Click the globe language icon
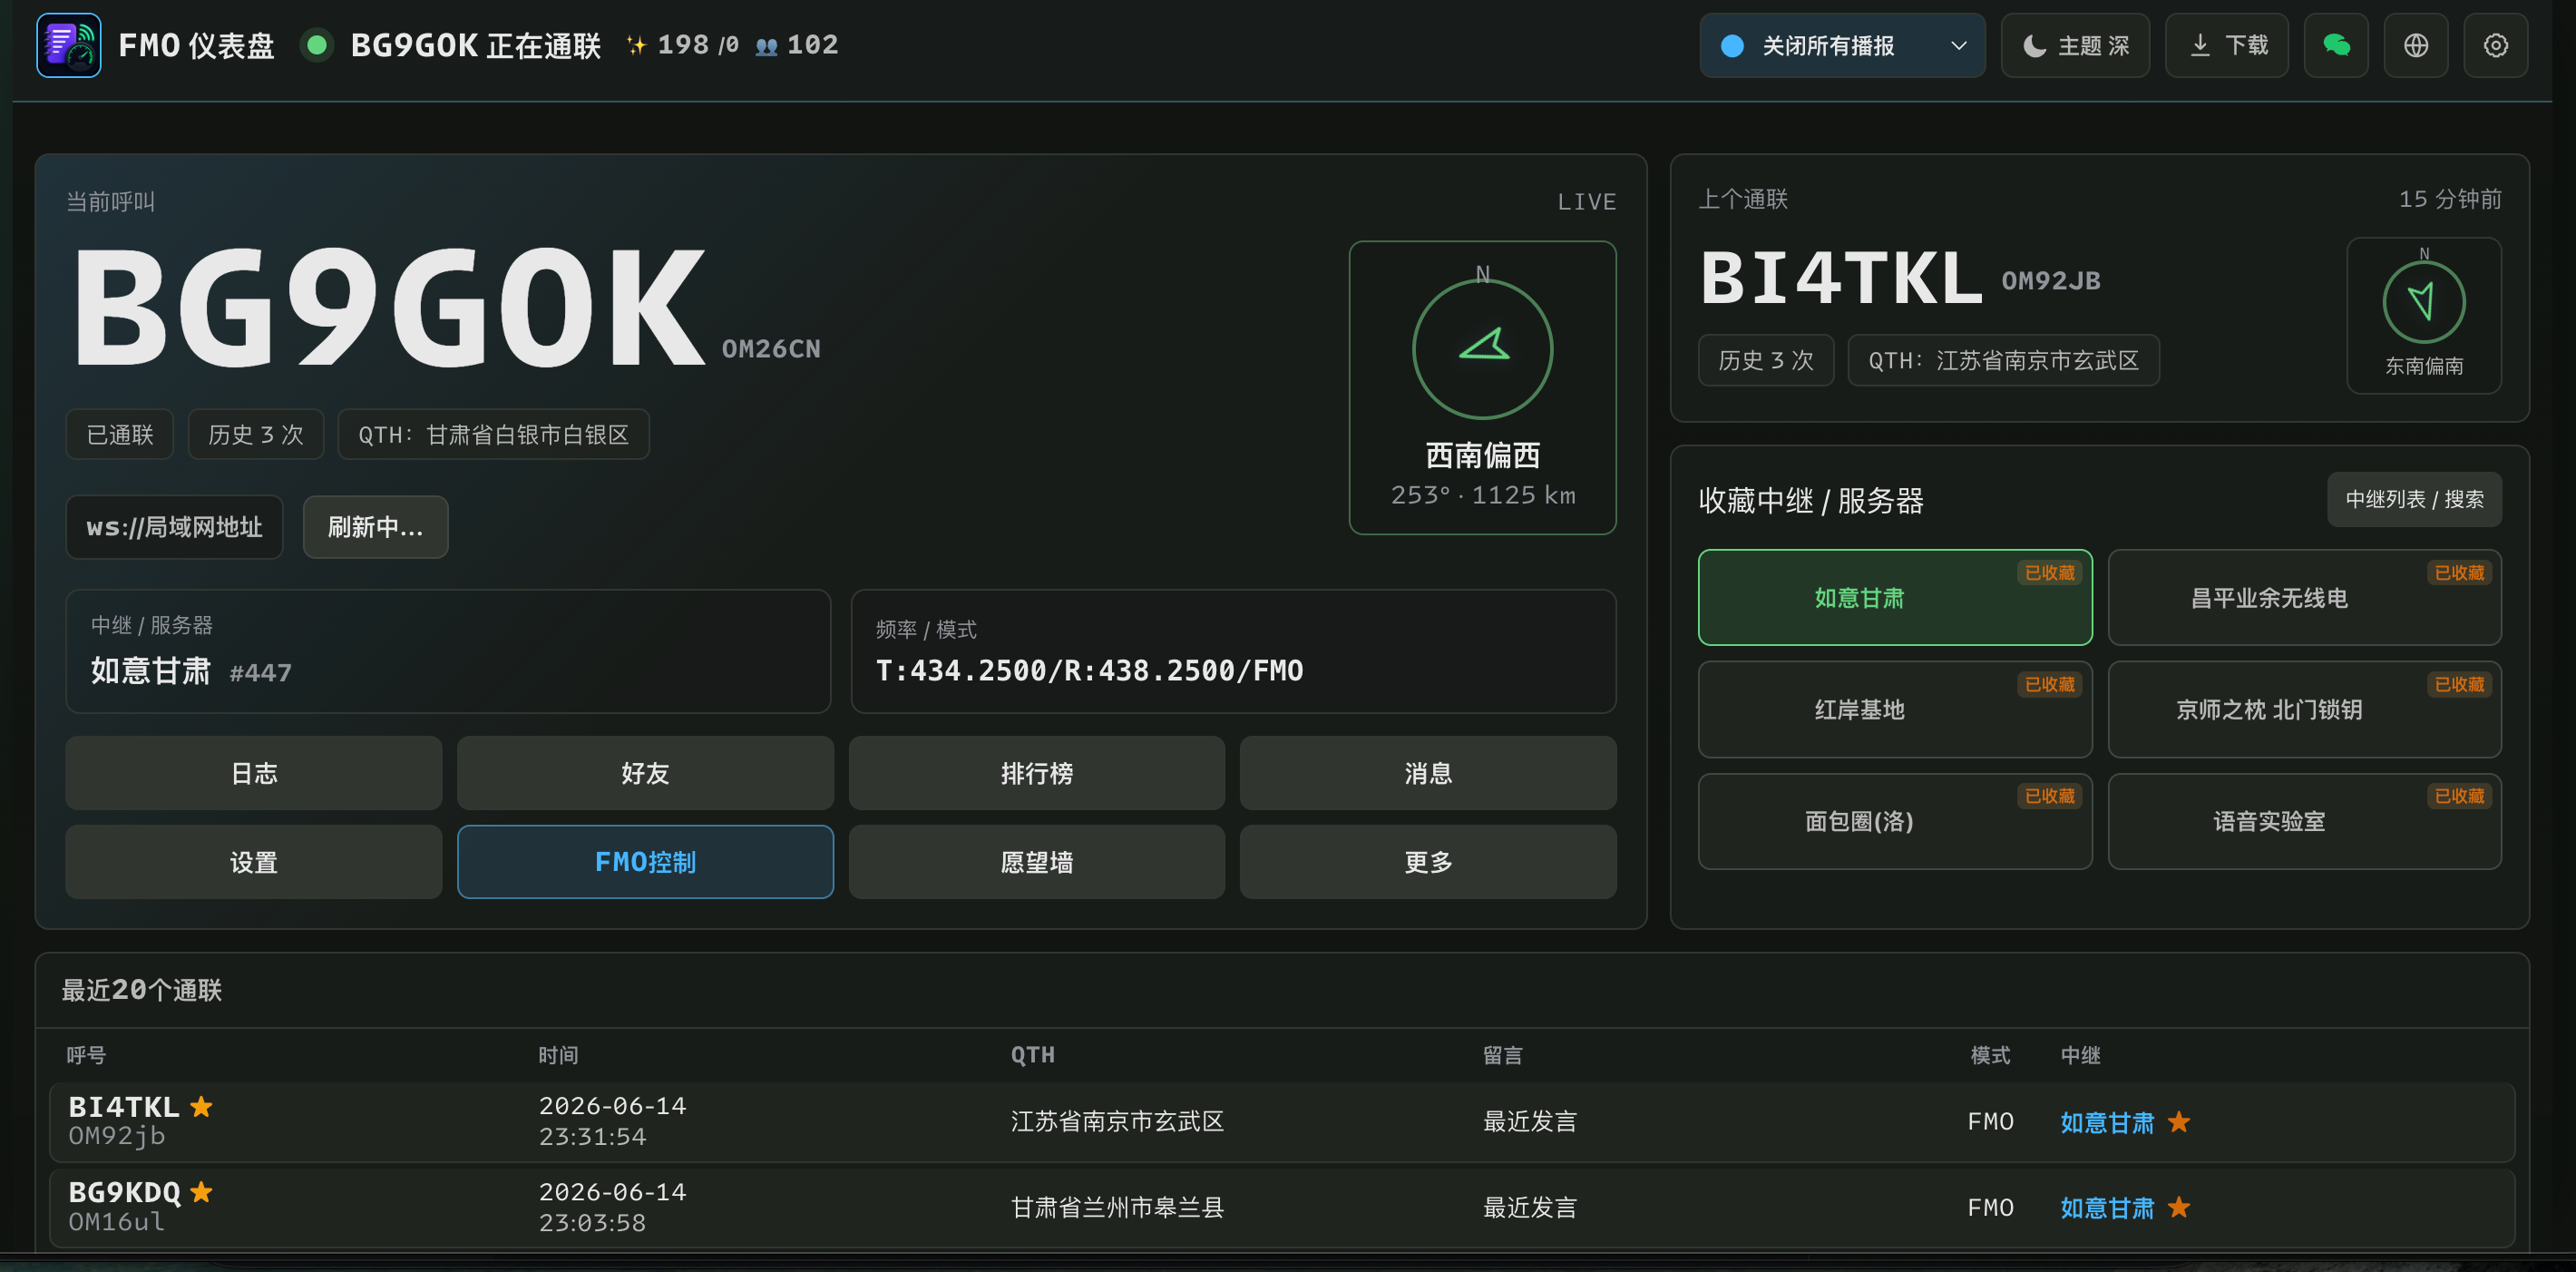2576x1272 pixels. click(2415, 45)
